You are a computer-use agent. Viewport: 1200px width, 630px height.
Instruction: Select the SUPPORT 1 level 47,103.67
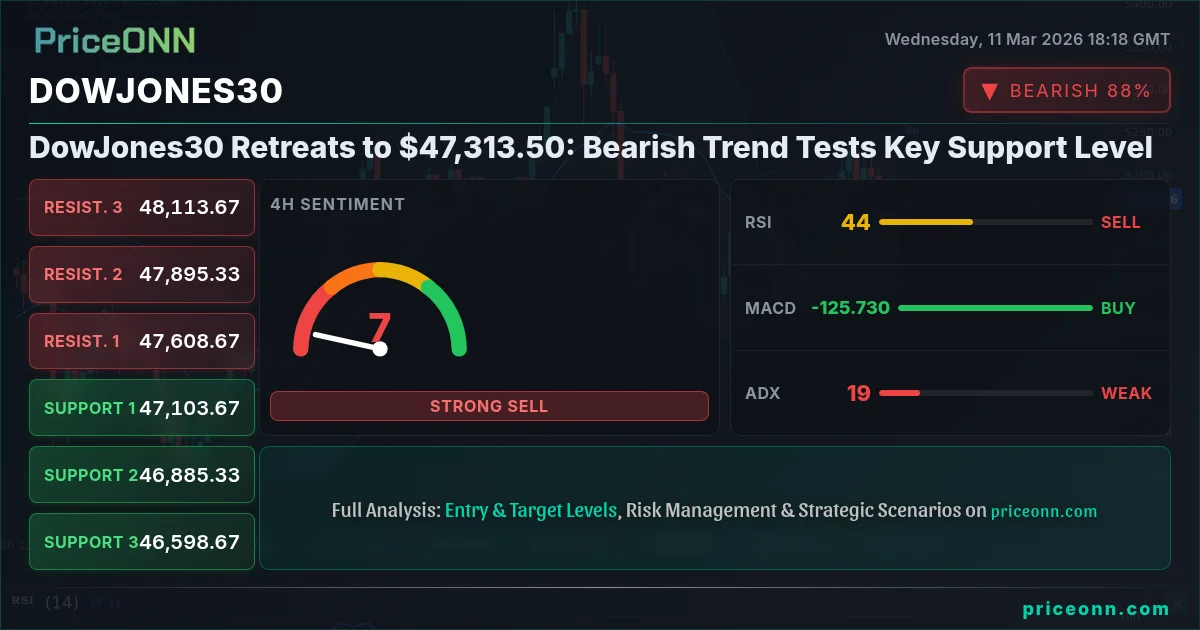pos(142,408)
